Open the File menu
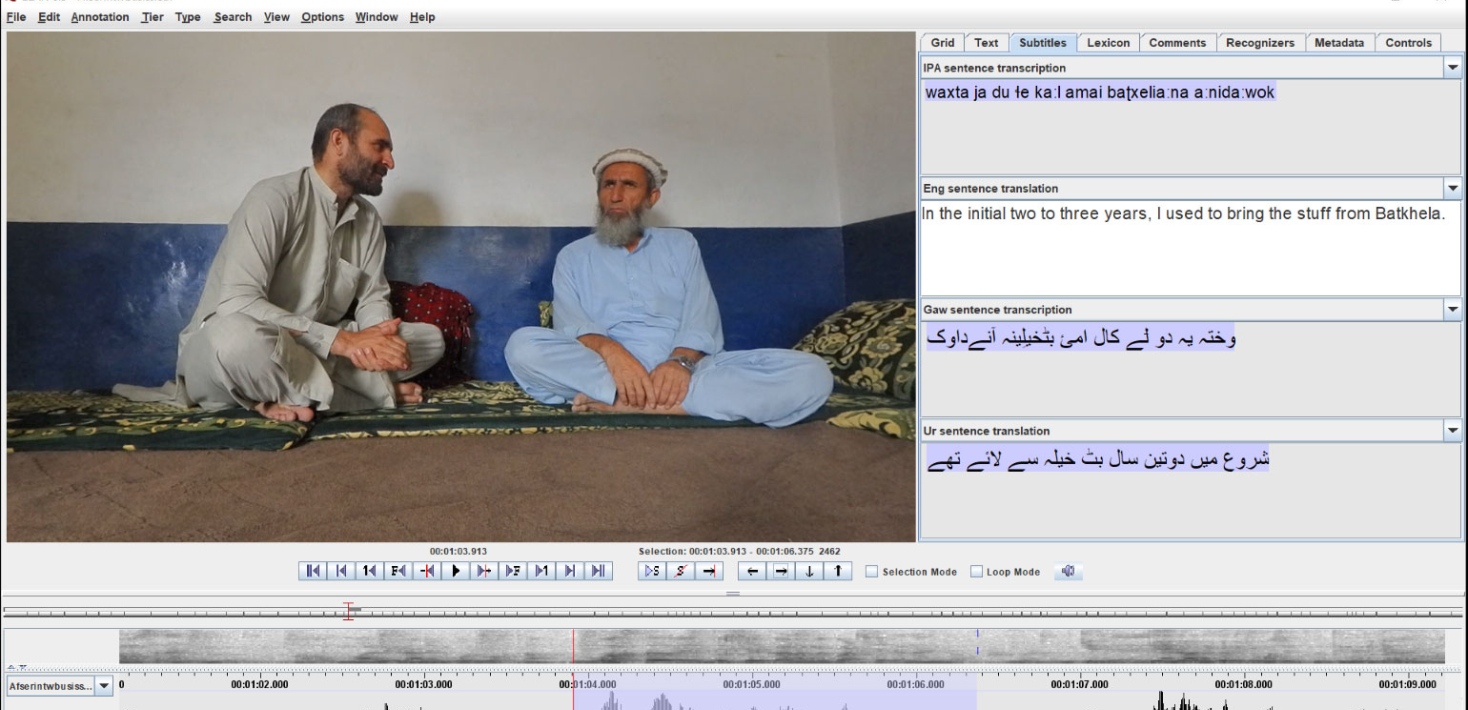Viewport: 1468px width, 710px height. coord(16,17)
